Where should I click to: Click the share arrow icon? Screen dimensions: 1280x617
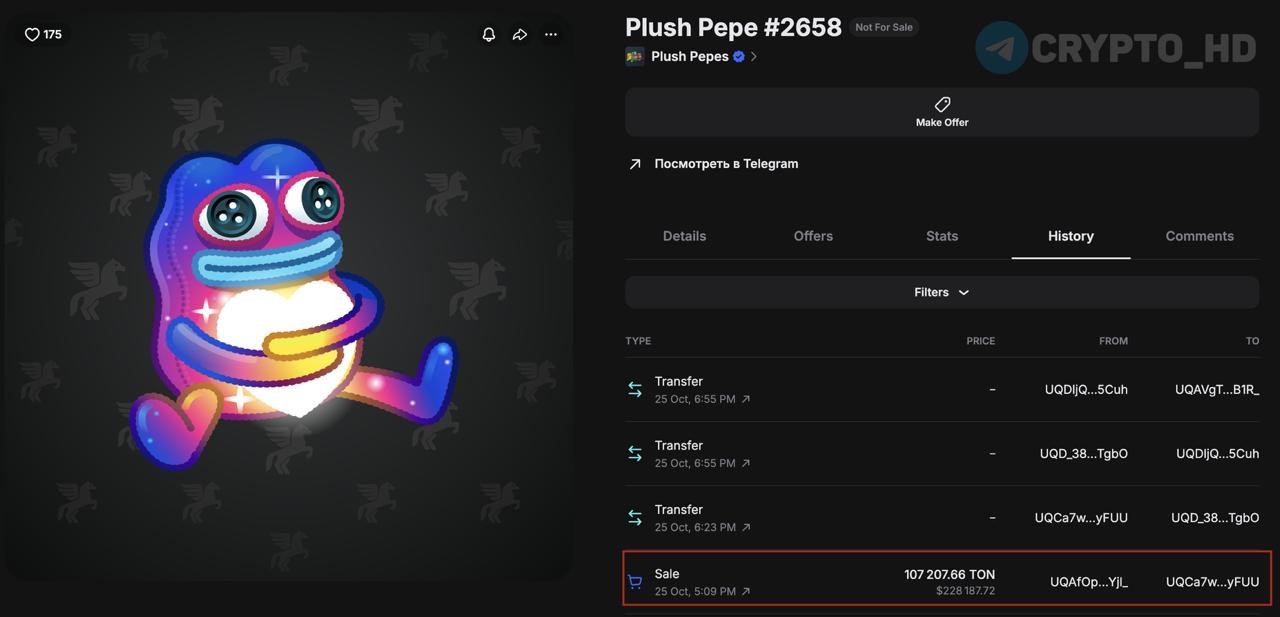(x=520, y=35)
